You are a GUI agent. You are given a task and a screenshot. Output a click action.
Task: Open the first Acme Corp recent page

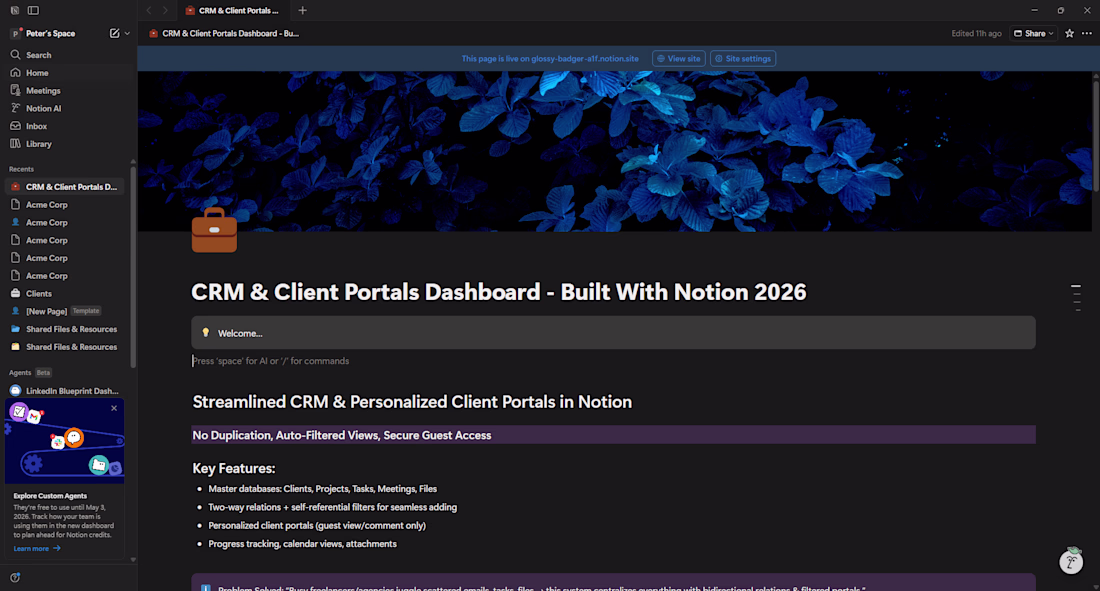tap(65, 205)
